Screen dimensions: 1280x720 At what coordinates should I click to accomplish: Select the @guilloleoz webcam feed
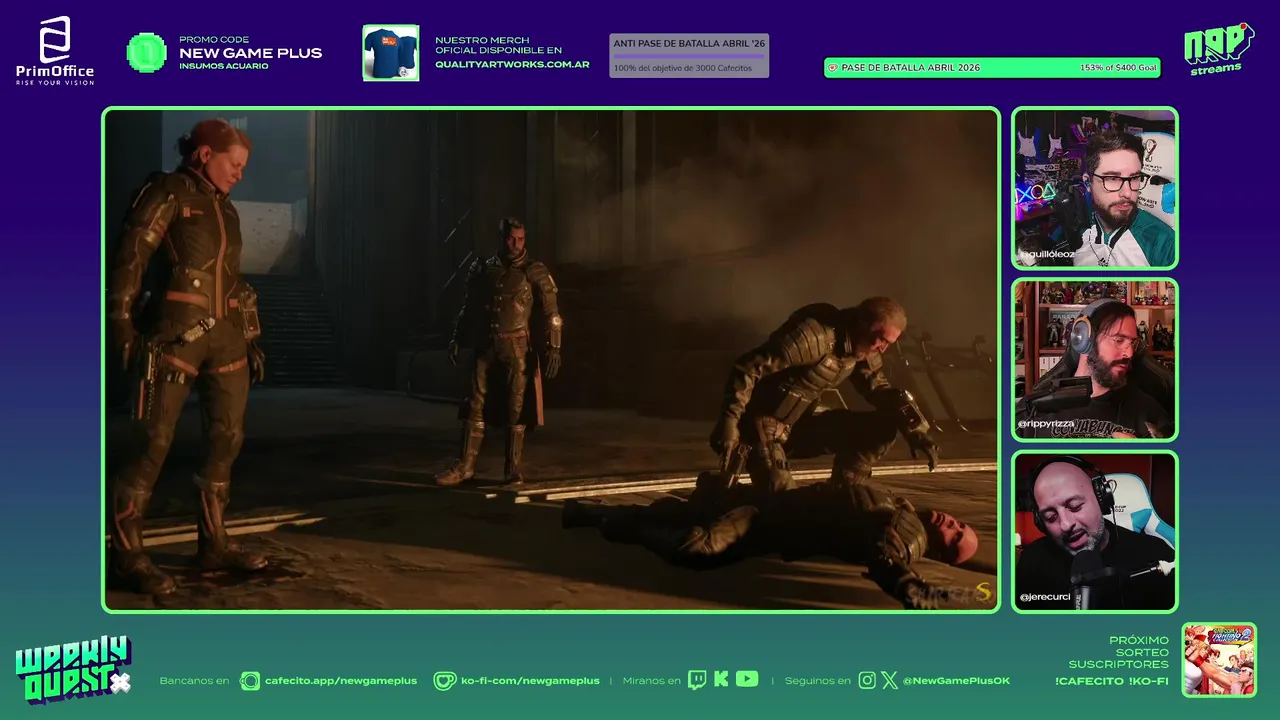(x=1095, y=188)
